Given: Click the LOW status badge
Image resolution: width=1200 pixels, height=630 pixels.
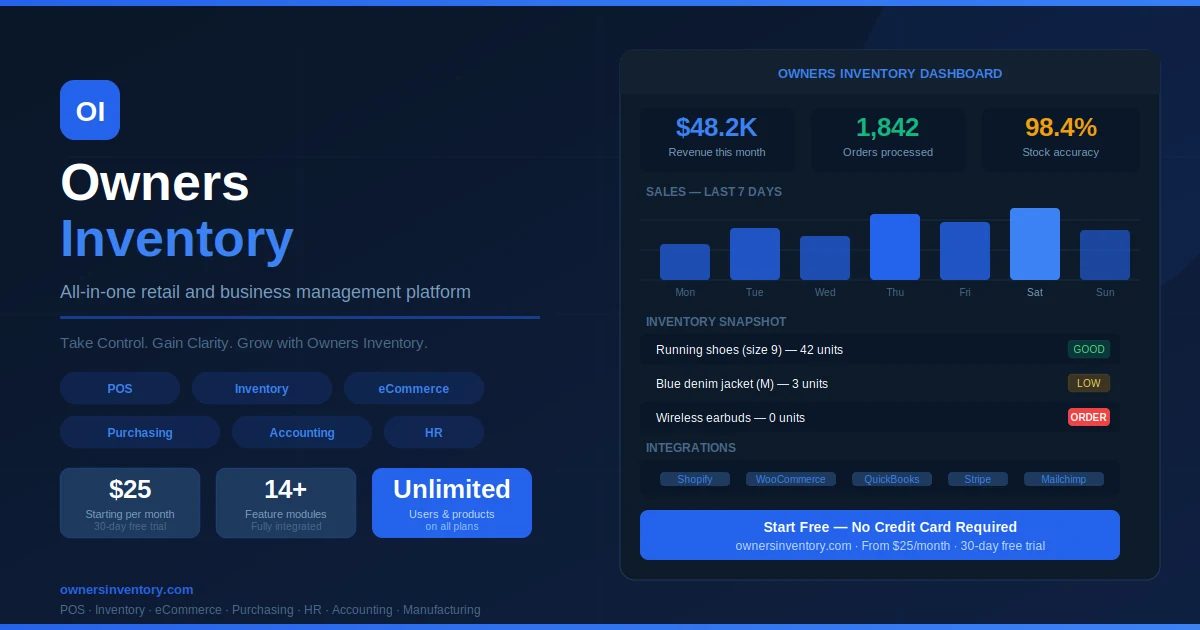Looking at the screenshot, I should point(1089,383).
